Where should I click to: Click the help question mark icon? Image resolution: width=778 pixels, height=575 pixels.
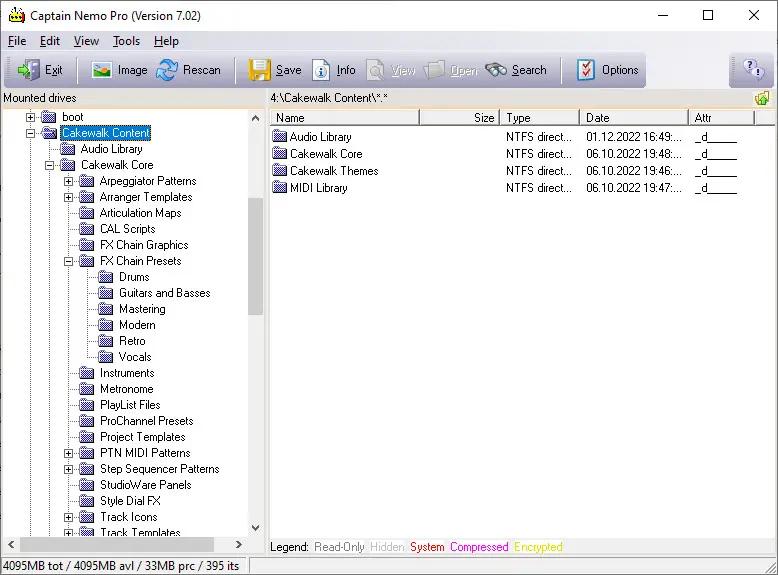click(753, 70)
